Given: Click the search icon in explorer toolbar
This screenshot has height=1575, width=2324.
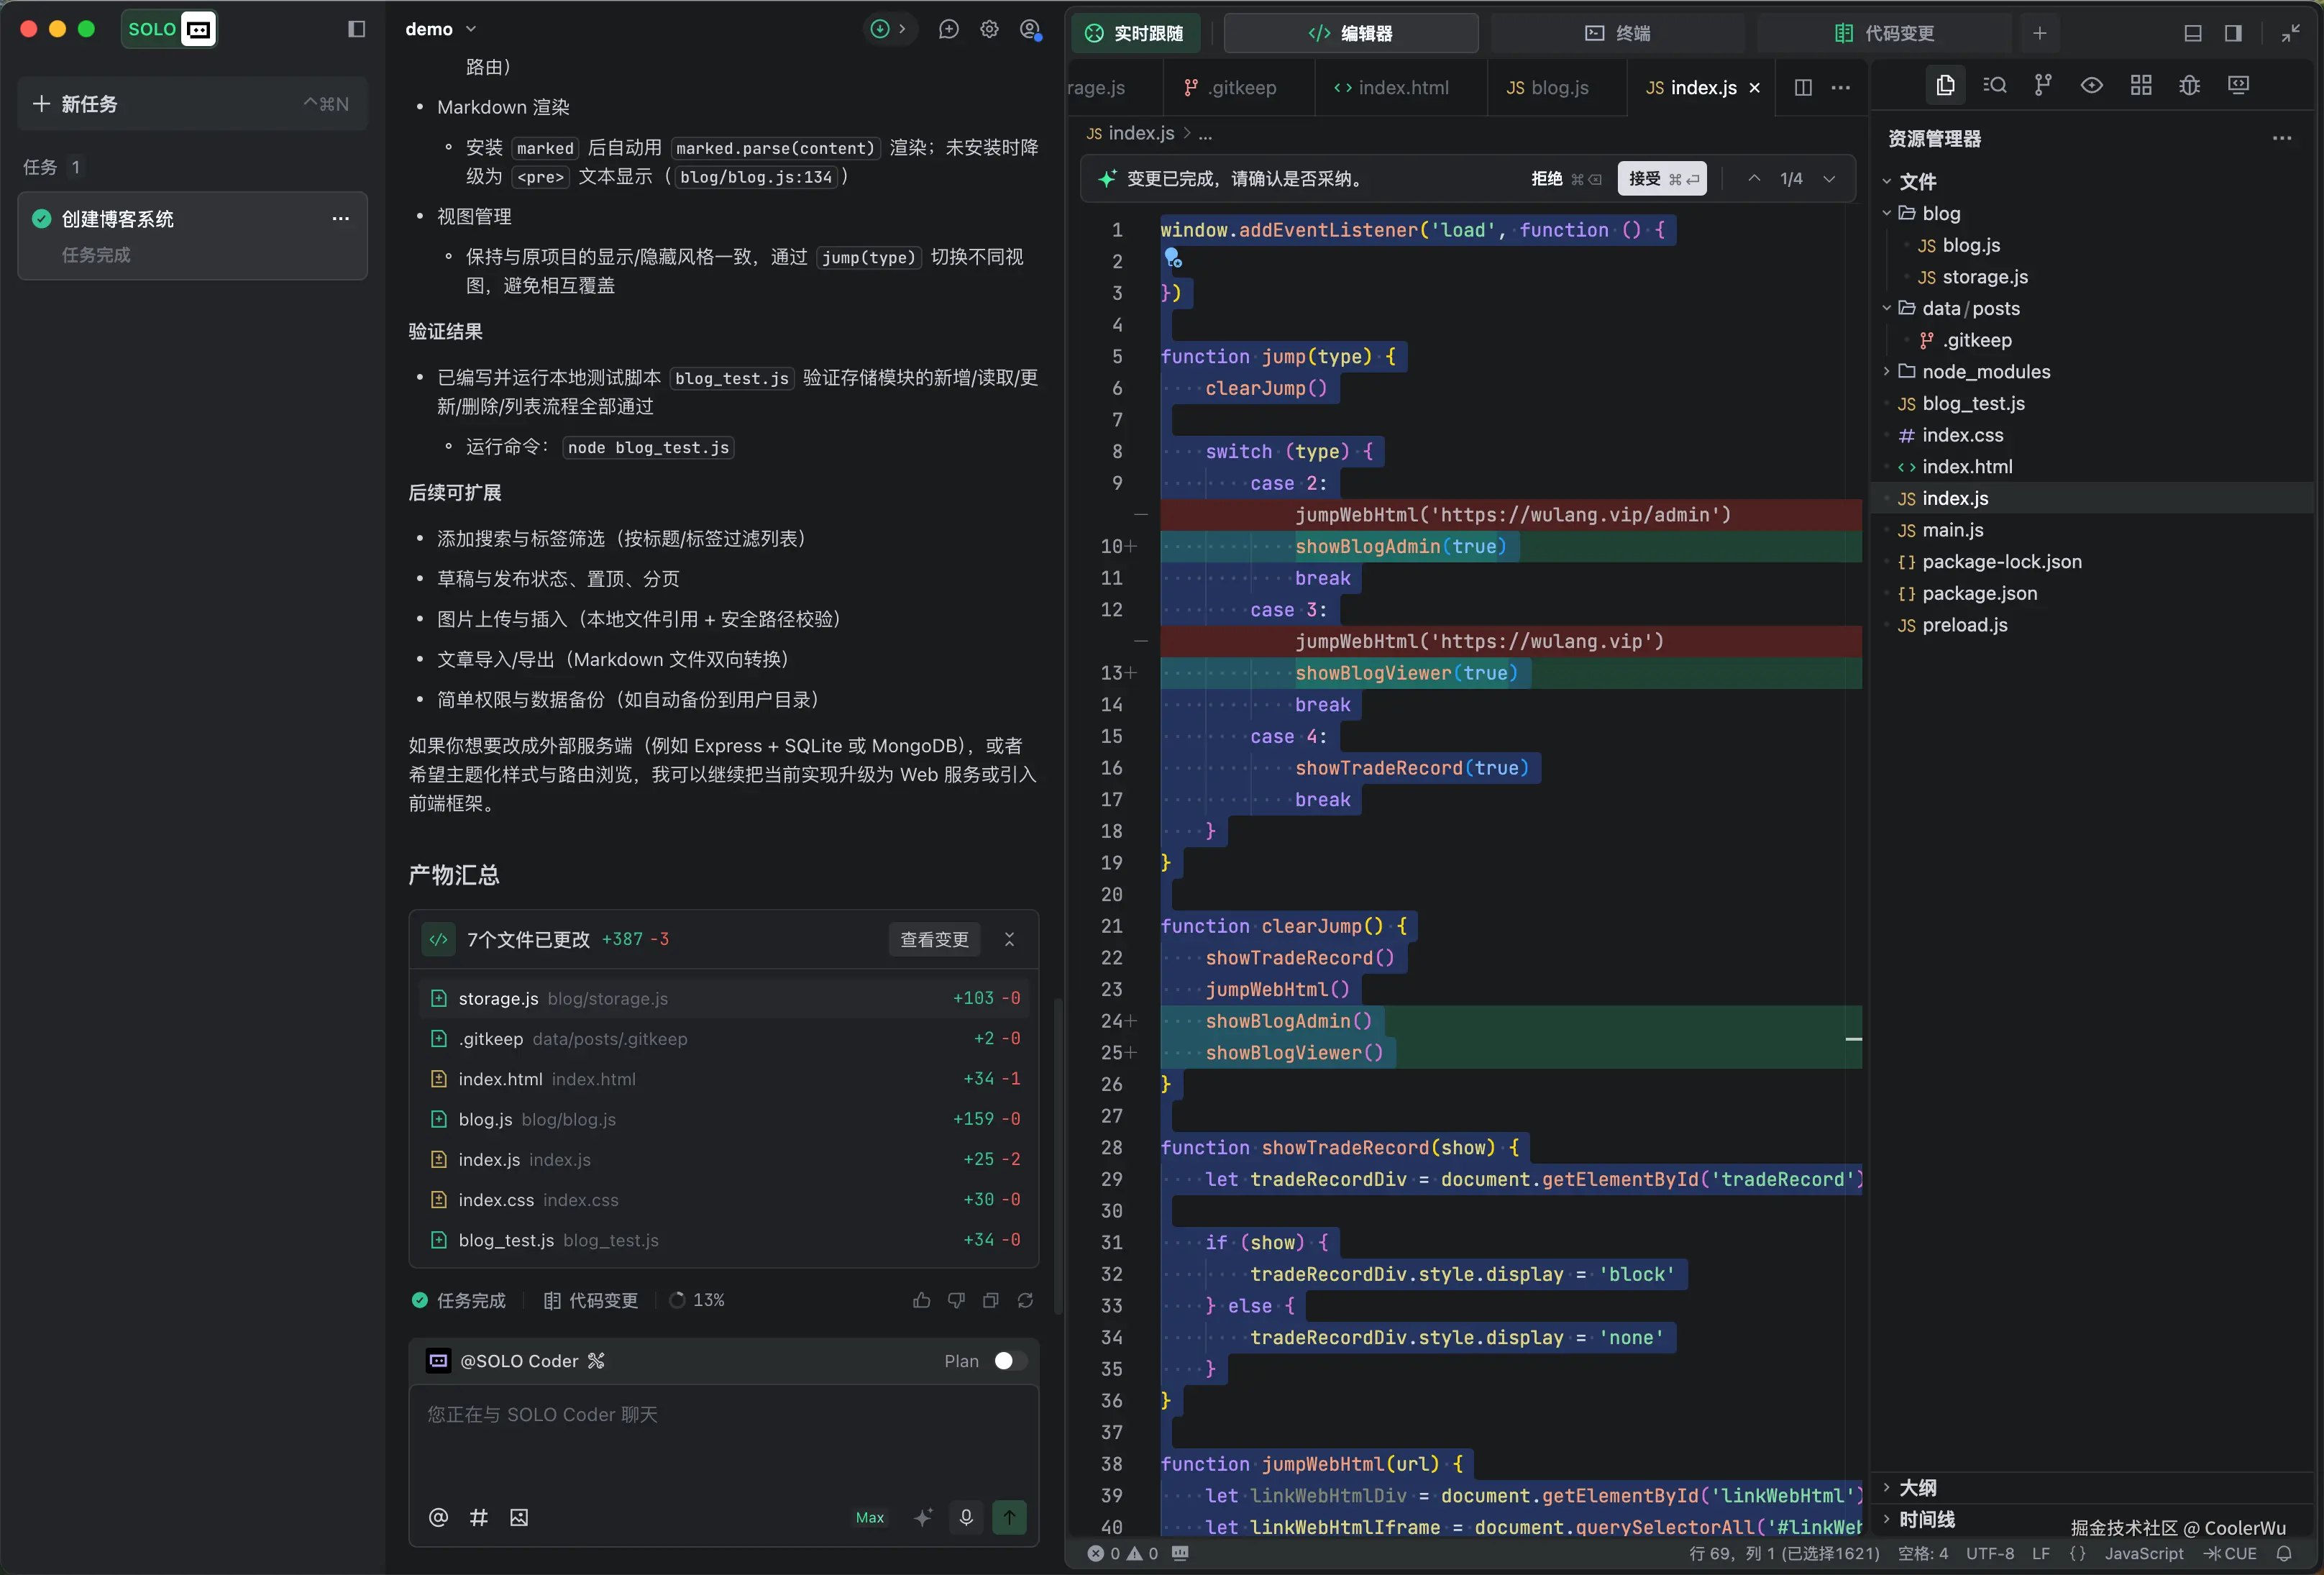Looking at the screenshot, I should (1994, 85).
